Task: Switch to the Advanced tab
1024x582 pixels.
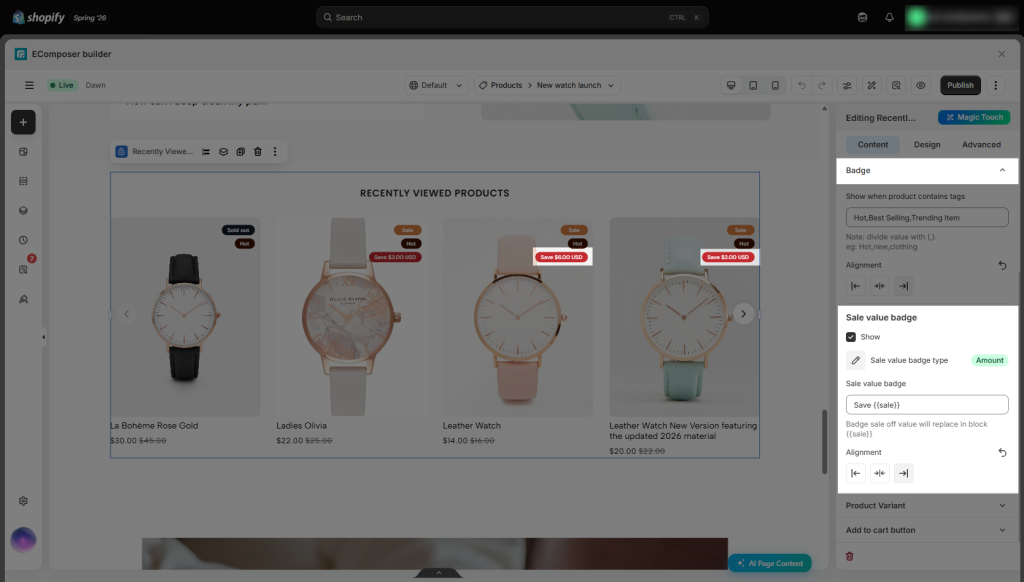Action: click(981, 144)
